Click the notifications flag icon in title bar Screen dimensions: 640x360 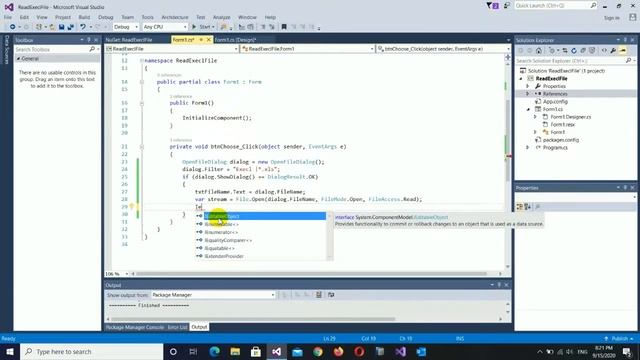pos(492,6)
